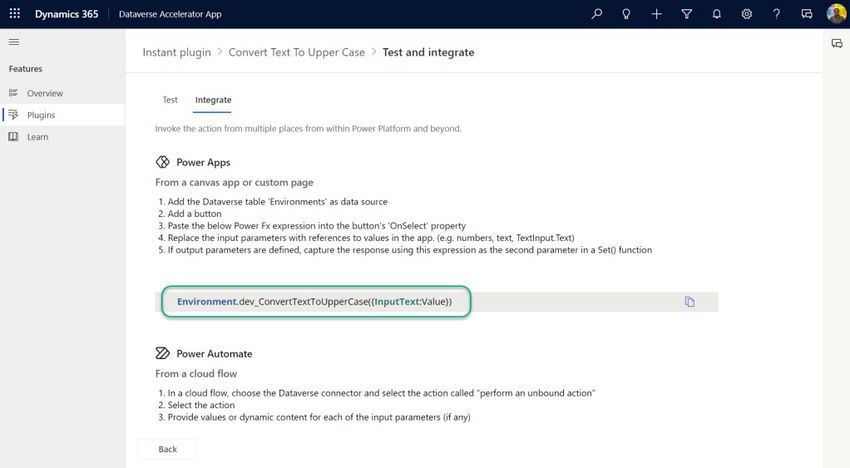This screenshot has width=850, height=468.
Task: Collapse the left navigation hamburger menu
Action: [14, 42]
